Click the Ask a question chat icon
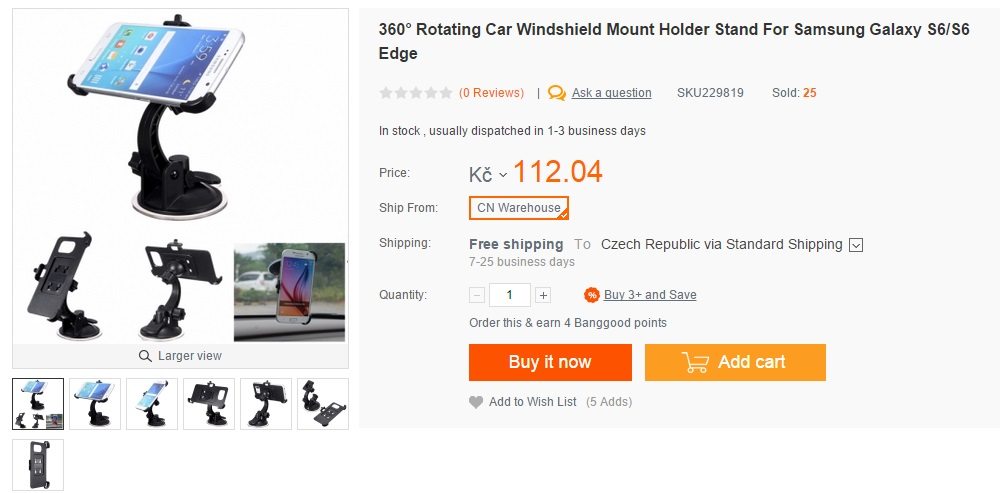The image size is (1006, 493). click(557, 93)
